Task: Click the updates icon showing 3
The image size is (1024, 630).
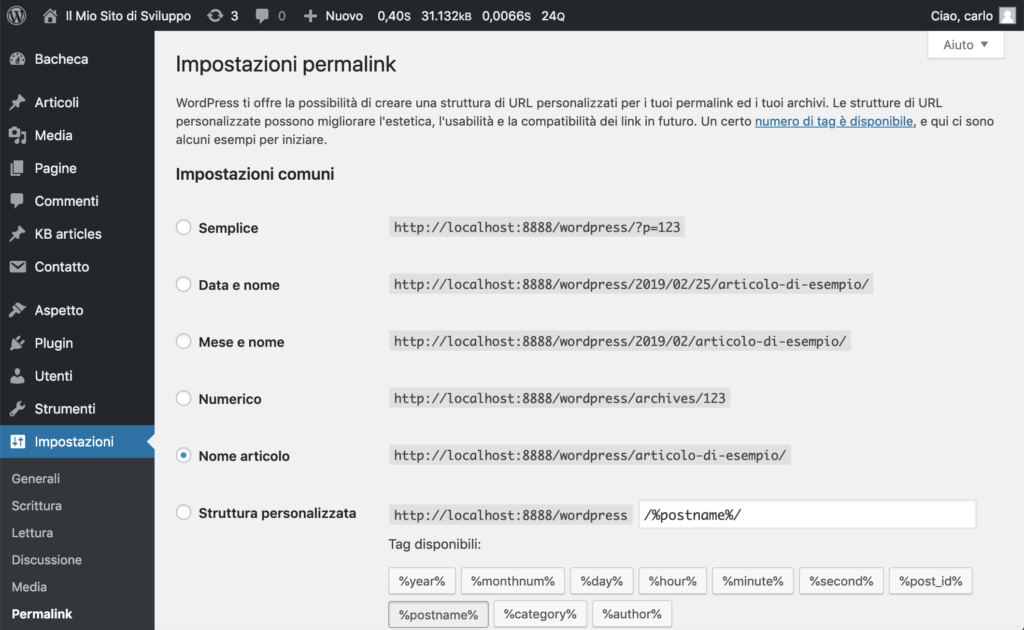Action: (215, 16)
